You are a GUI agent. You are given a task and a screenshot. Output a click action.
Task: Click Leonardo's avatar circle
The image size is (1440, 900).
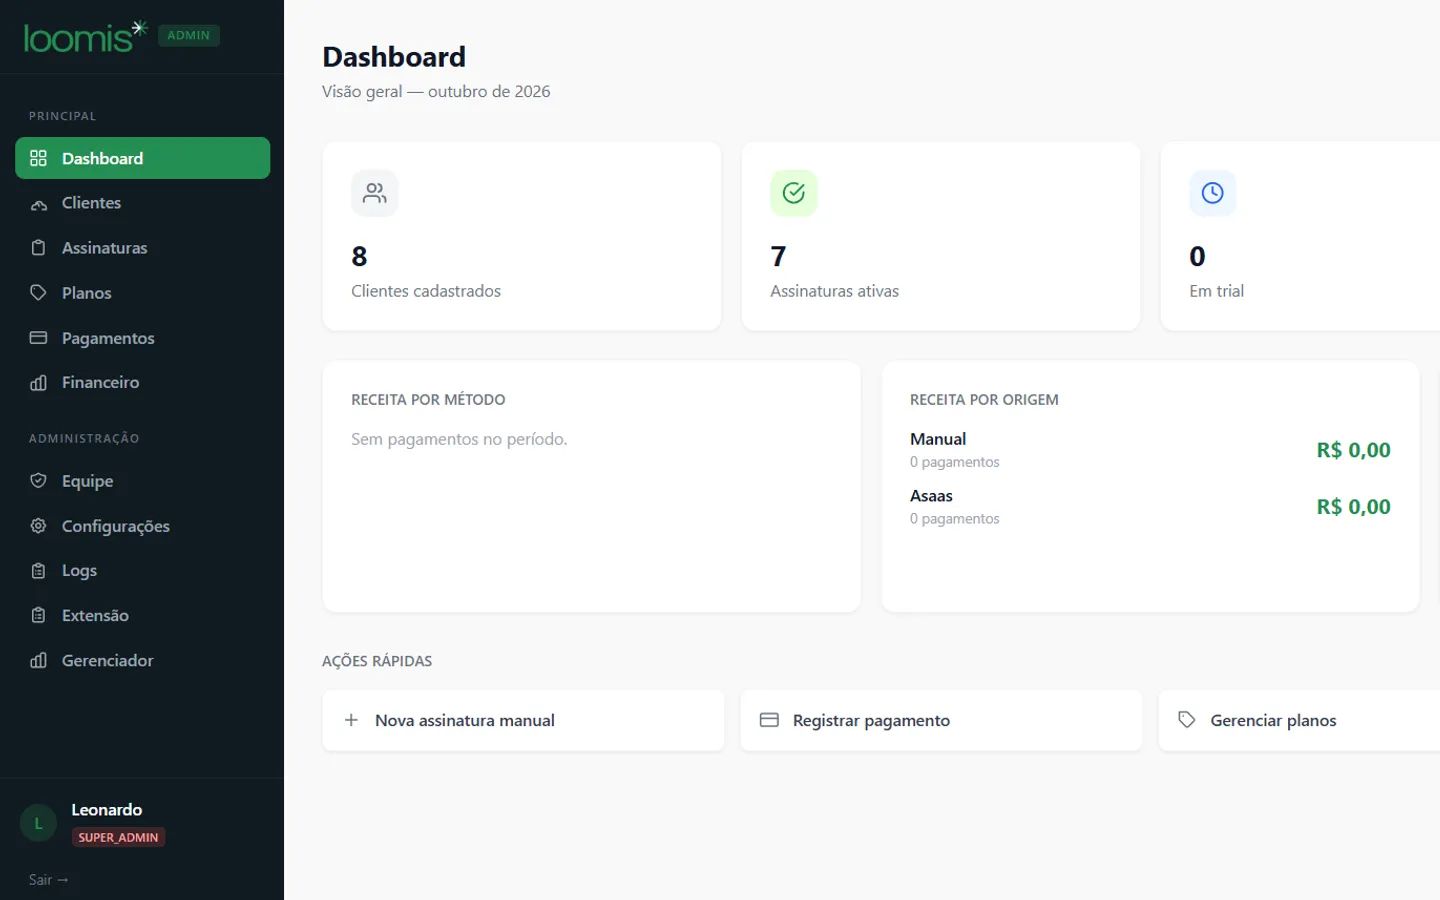tap(39, 823)
